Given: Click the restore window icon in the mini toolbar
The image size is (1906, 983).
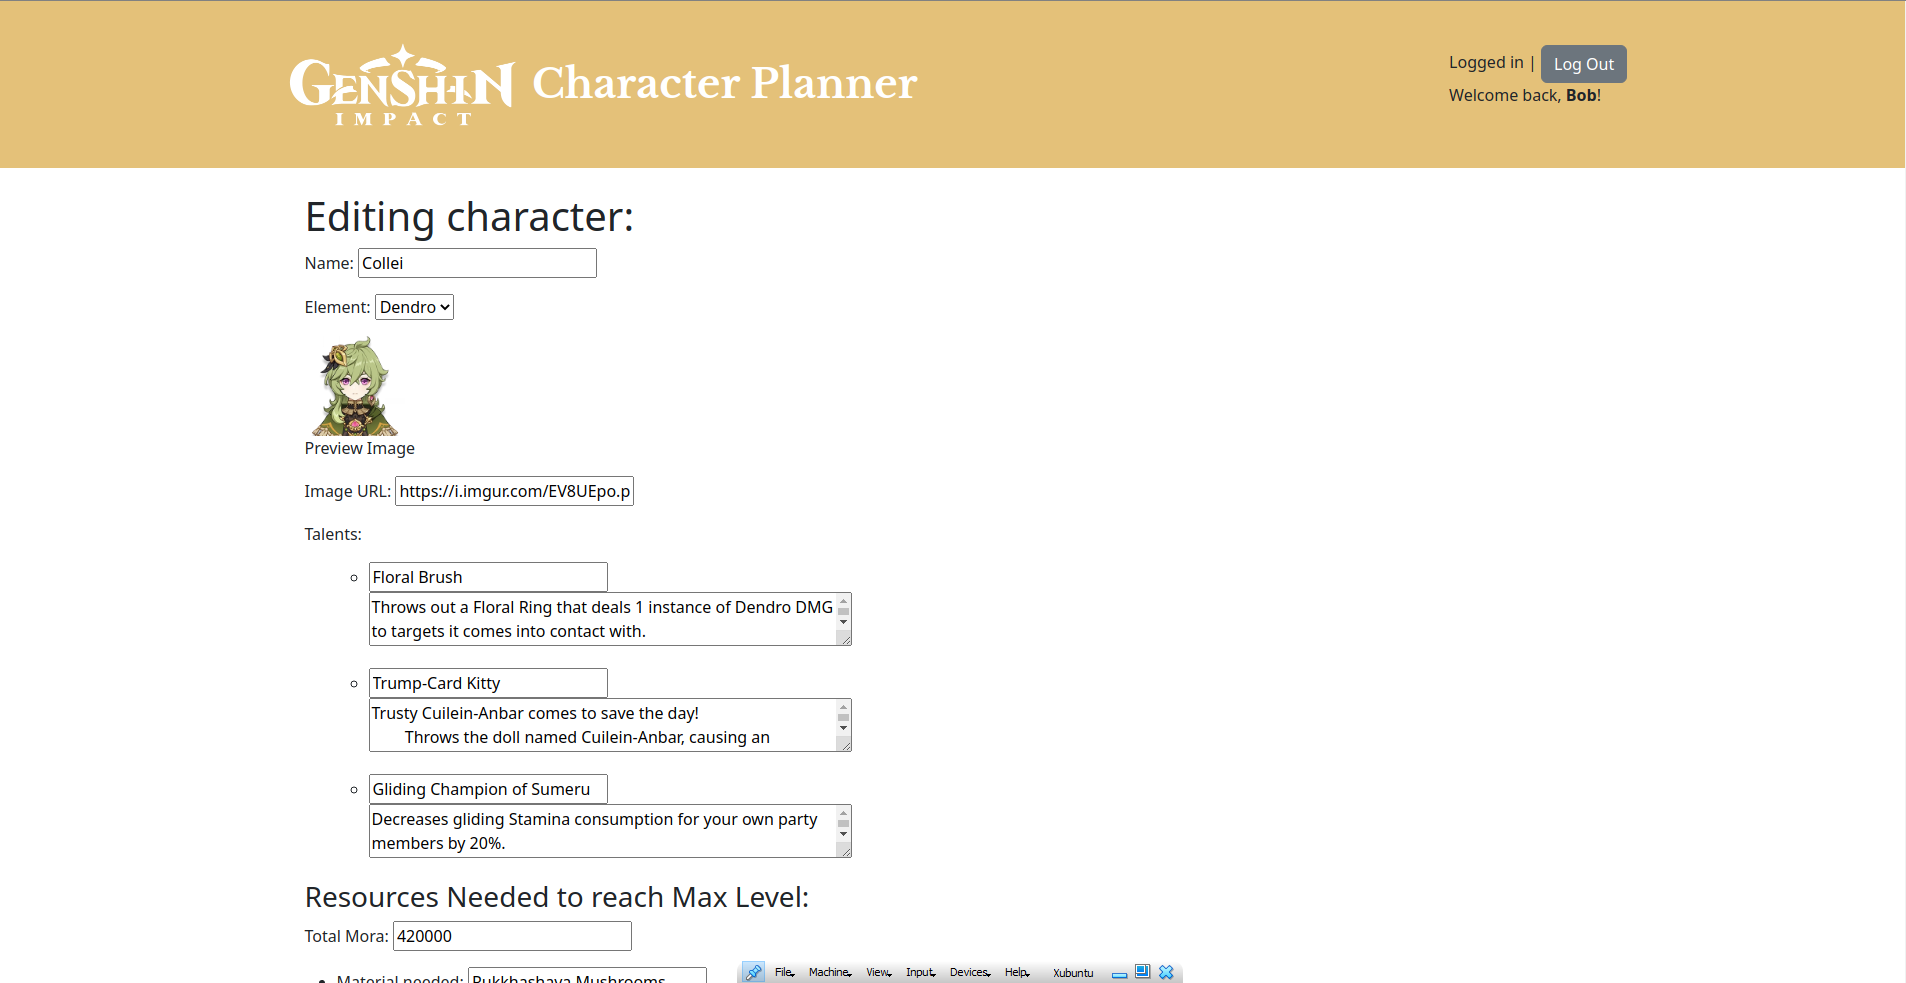Looking at the screenshot, I should point(1140,971).
